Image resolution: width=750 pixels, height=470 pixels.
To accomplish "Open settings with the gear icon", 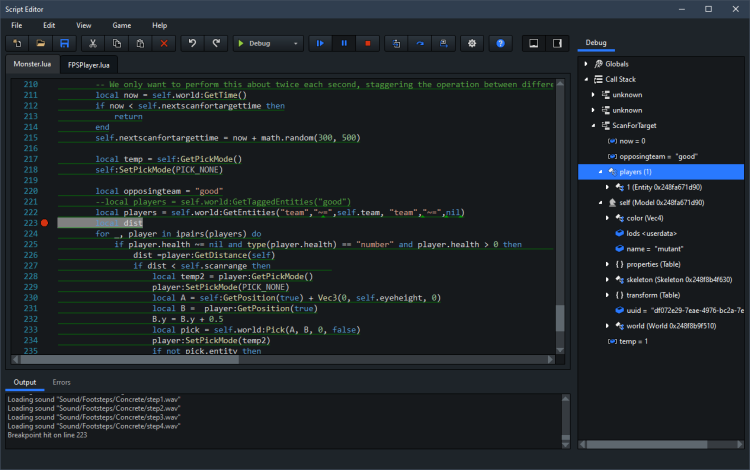I will click(472, 44).
